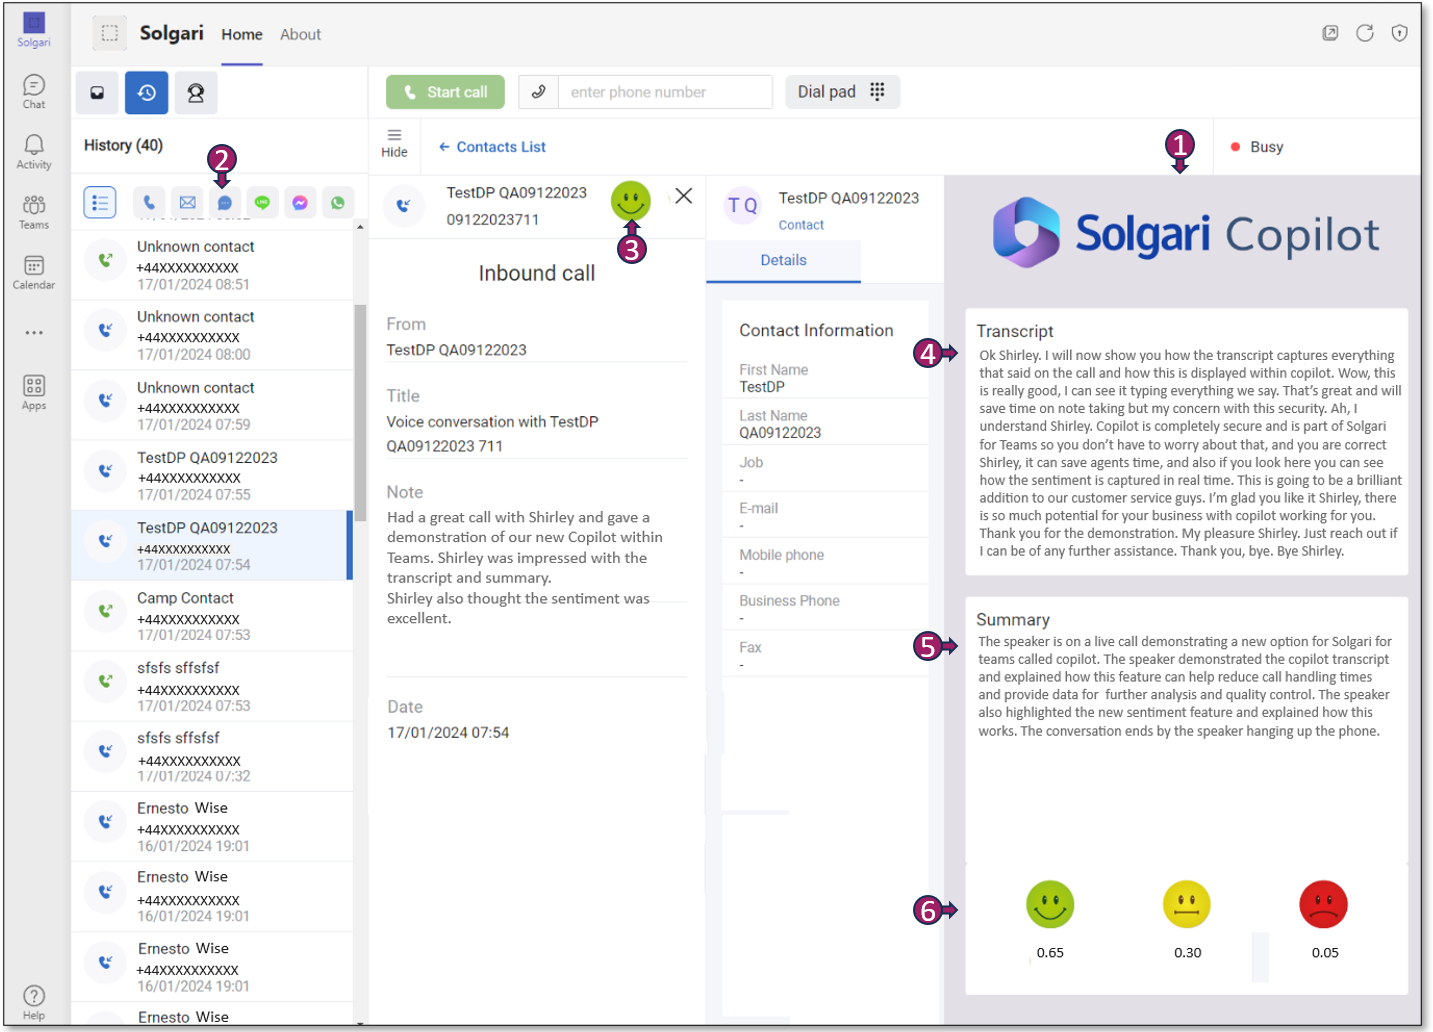The image size is (1433, 1032).
Task: Refresh the Solgari app
Action: [1364, 33]
